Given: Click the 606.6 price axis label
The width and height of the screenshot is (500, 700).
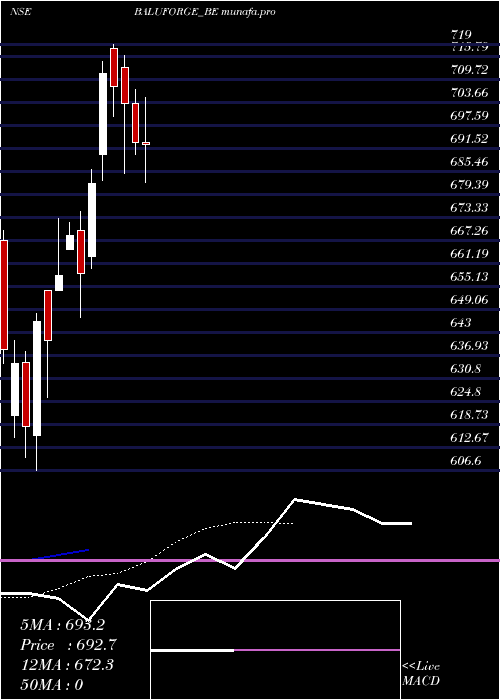Looking at the screenshot, I should click(467, 461).
